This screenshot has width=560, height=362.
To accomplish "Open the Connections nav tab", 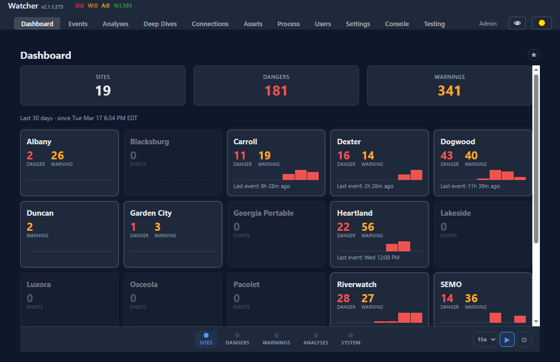I will [x=210, y=24].
